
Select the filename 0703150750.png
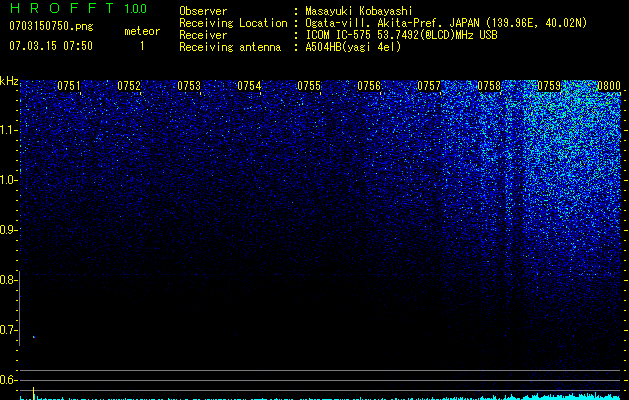[51, 26]
